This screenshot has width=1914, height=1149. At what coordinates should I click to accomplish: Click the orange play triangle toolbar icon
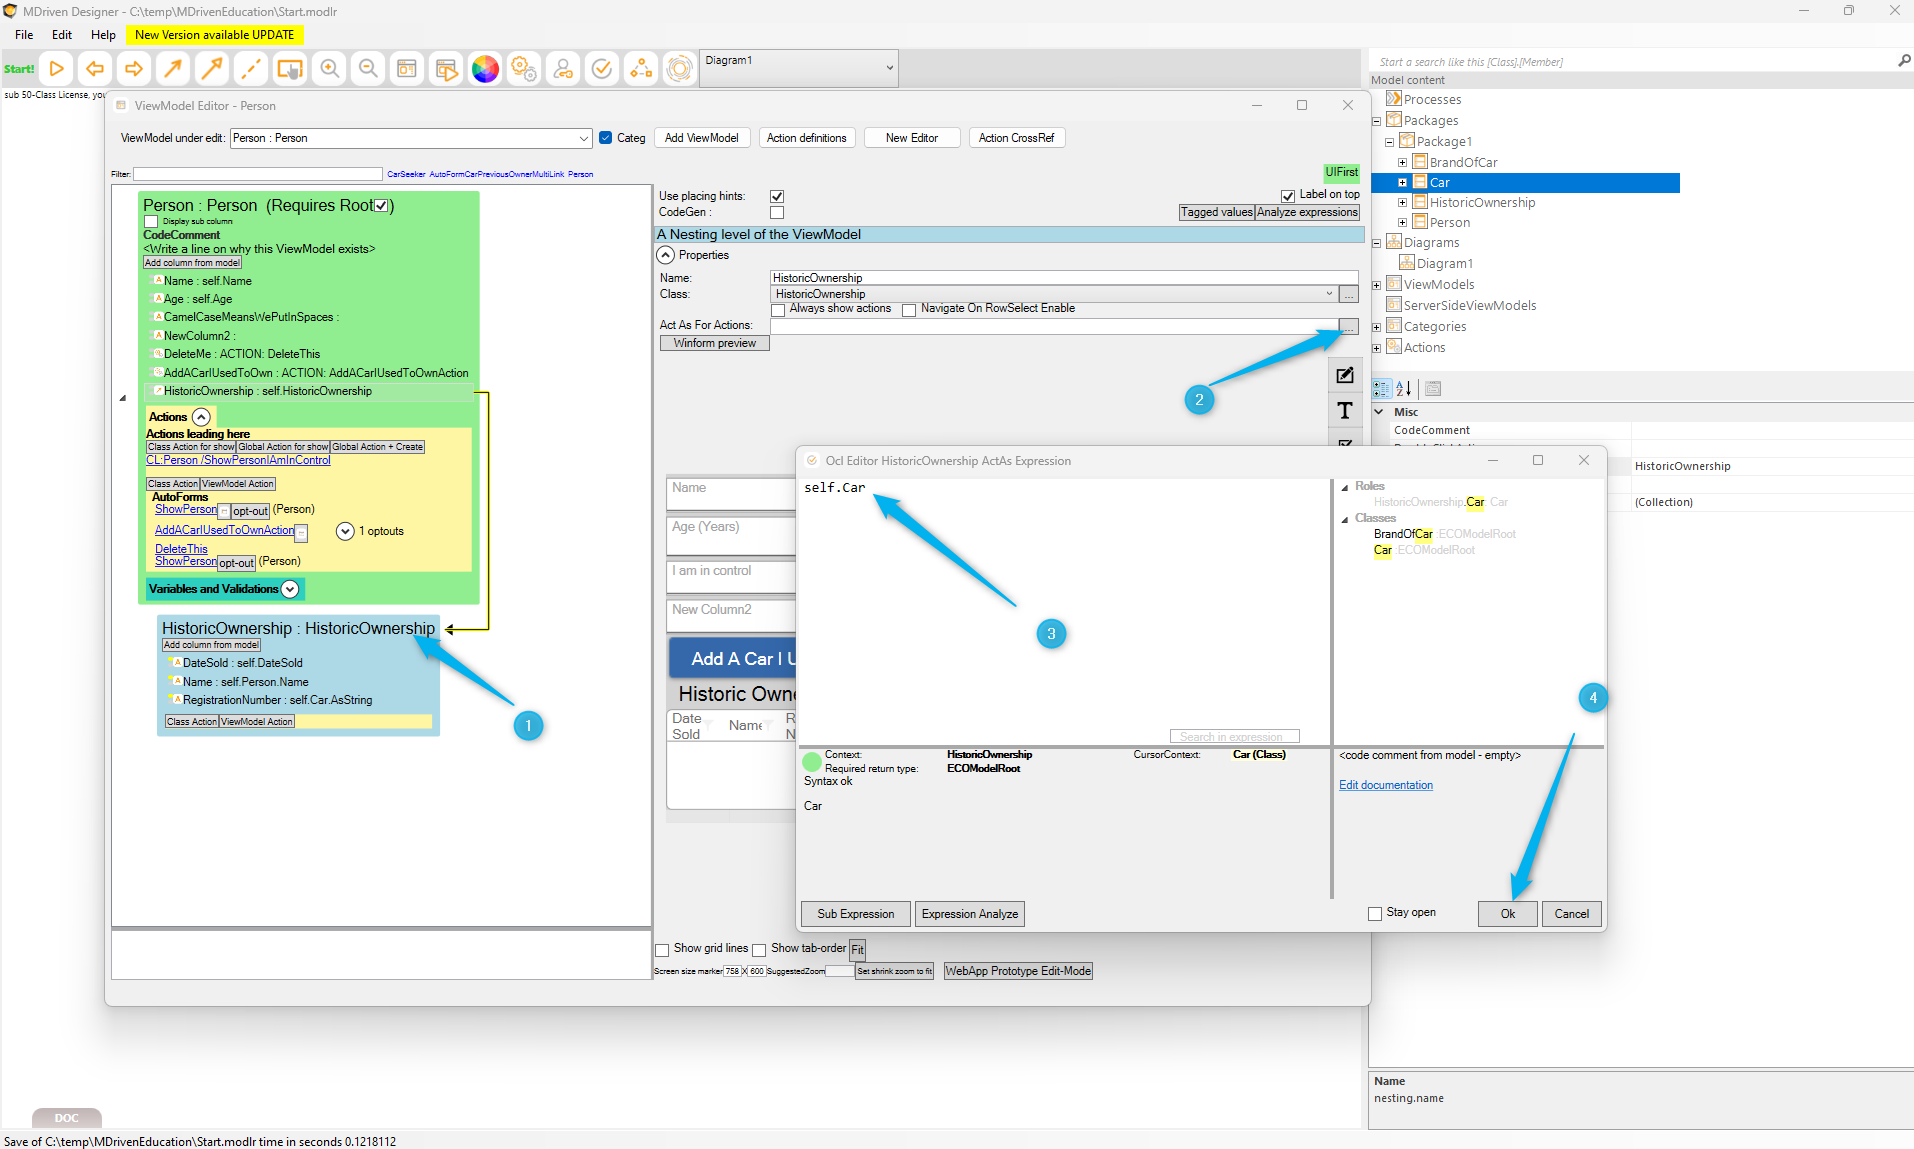57,69
